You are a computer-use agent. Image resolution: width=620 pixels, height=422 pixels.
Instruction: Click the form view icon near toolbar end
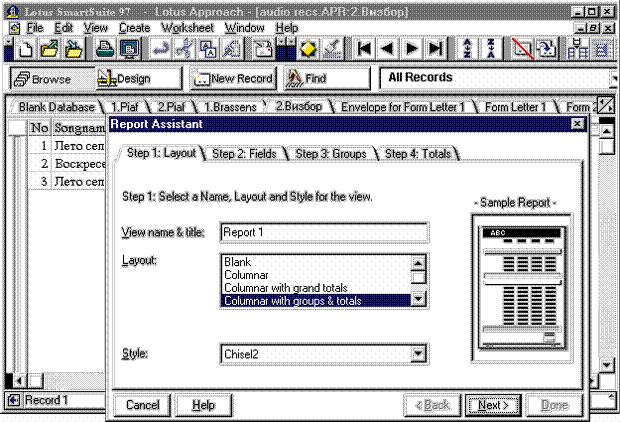[578, 49]
